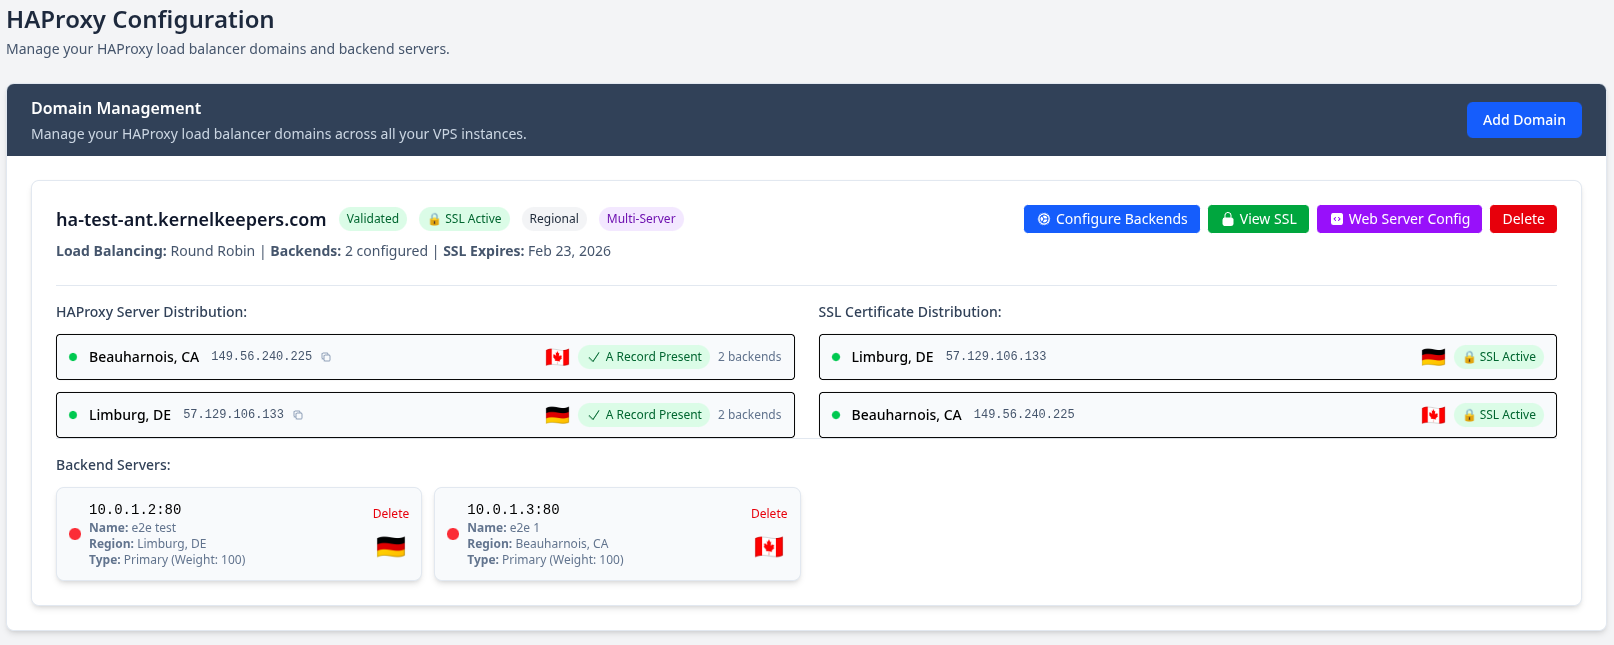Image resolution: width=1614 pixels, height=645 pixels.
Task: Delete the ha-test-ant.kernelkeepers.com domain
Action: (x=1522, y=219)
